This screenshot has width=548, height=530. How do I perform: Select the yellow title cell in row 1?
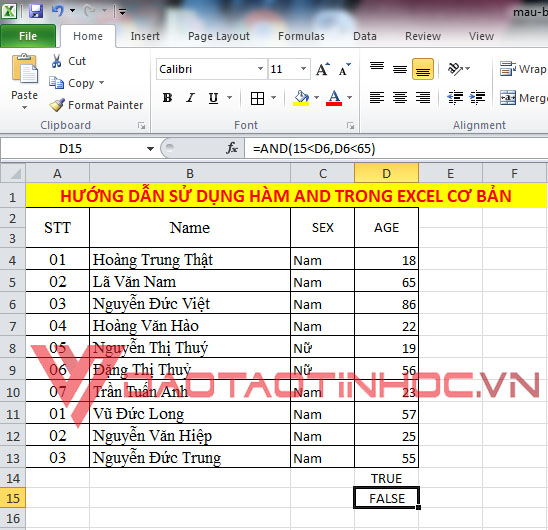[286, 196]
